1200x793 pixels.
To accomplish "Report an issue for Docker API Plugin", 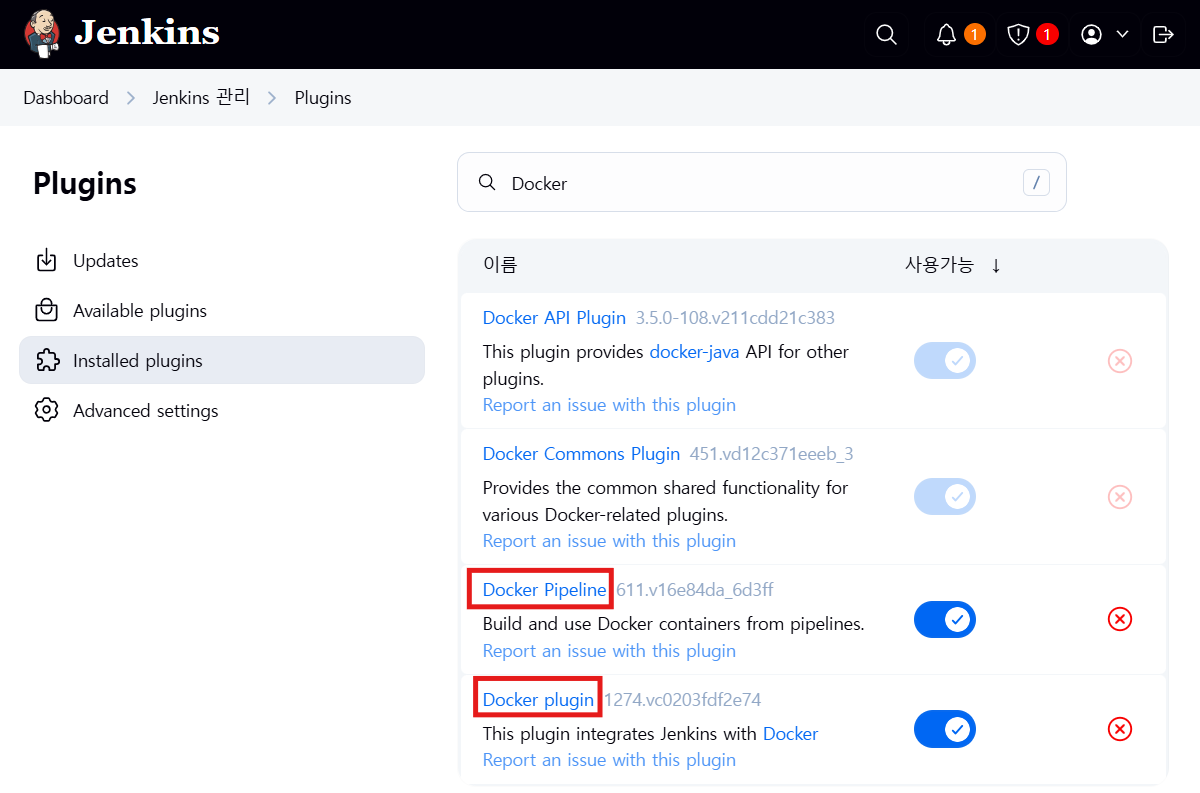I will [x=609, y=405].
